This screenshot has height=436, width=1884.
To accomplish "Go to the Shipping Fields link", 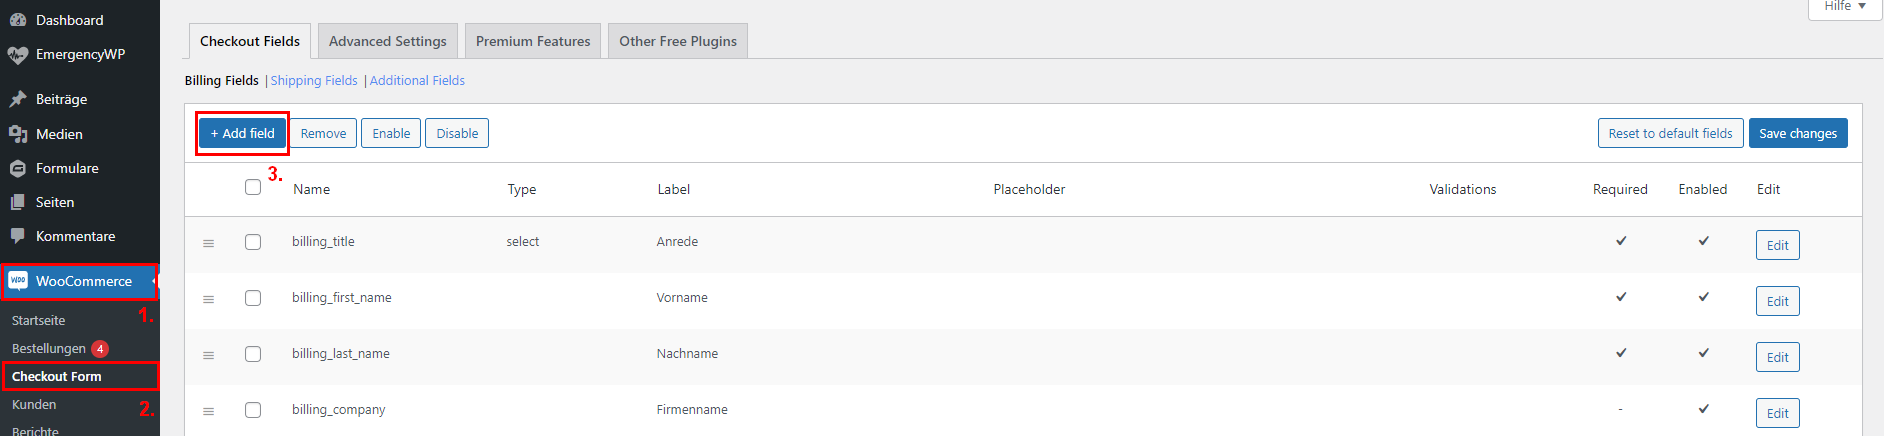I will (x=314, y=80).
